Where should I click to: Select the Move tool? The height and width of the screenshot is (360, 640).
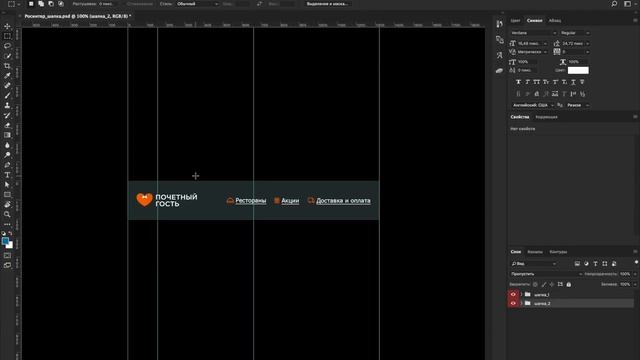7,27
